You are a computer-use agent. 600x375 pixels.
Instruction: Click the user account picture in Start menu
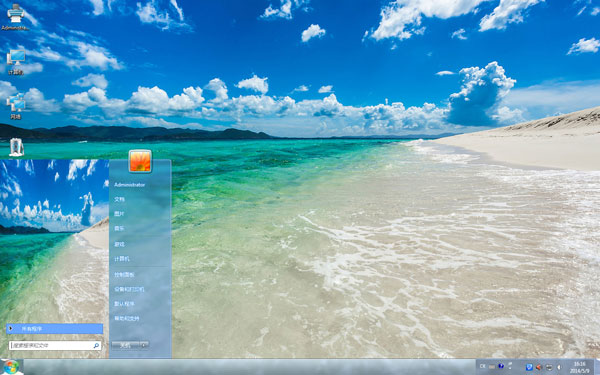(140, 161)
